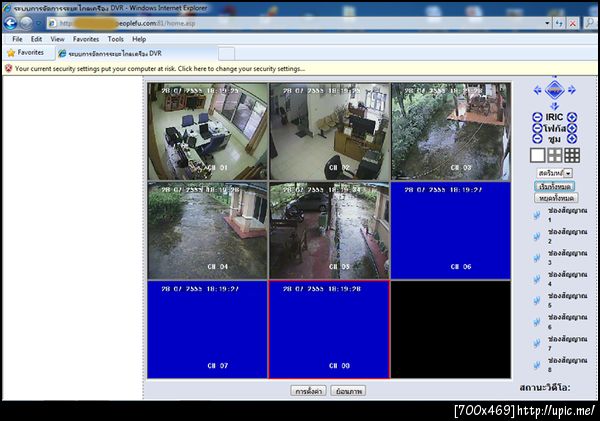Click the address bar URL field
The image size is (600, 421).
point(295,24)
